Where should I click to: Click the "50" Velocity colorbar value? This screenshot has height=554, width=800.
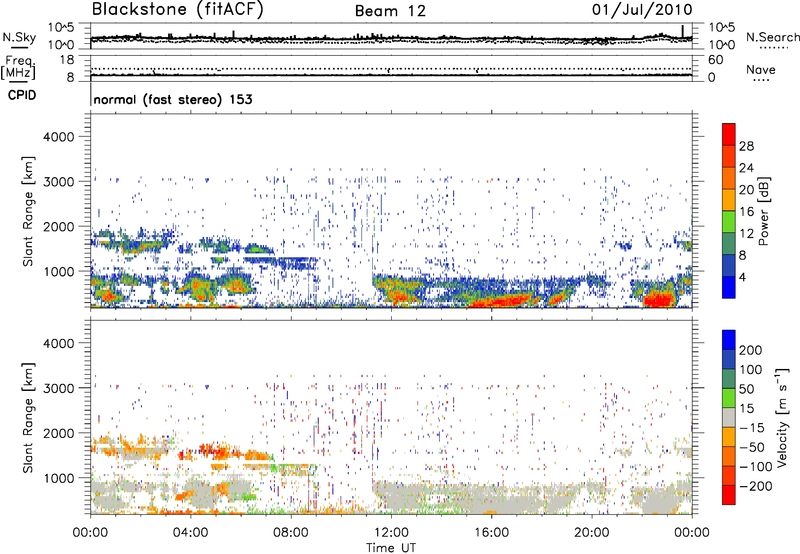pyautogui.click(x=746, y=389)
